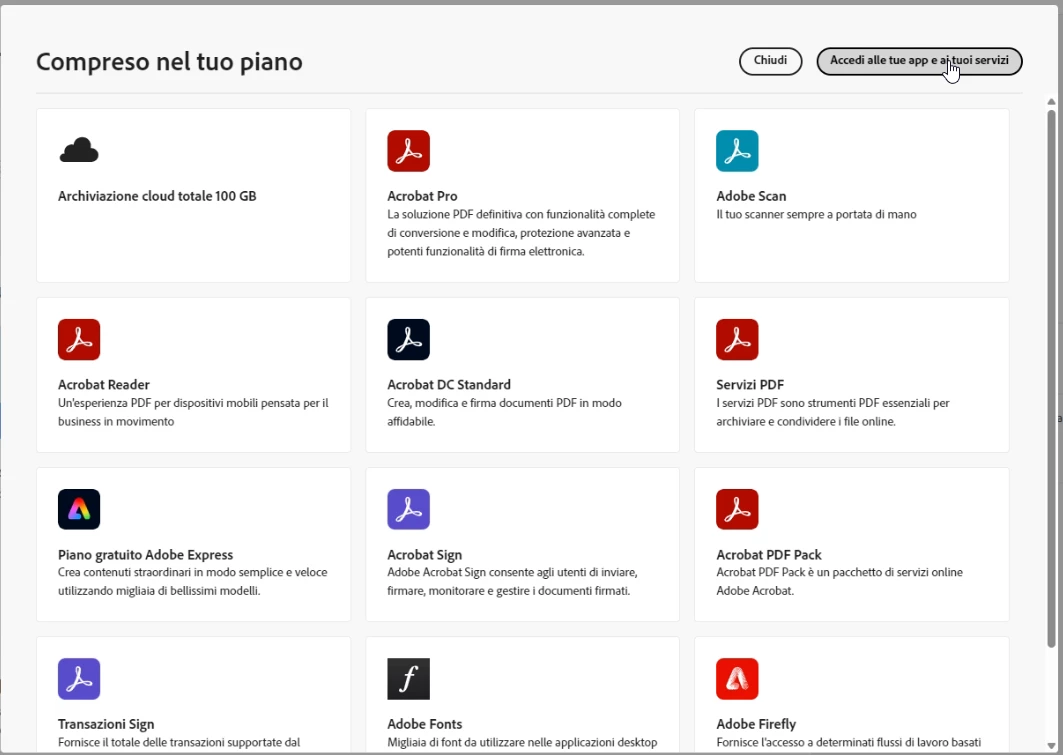Viewport: 1063px width, 755px height.
Task: Click the Acrobat Reader description text
Action: coord(193,412)
